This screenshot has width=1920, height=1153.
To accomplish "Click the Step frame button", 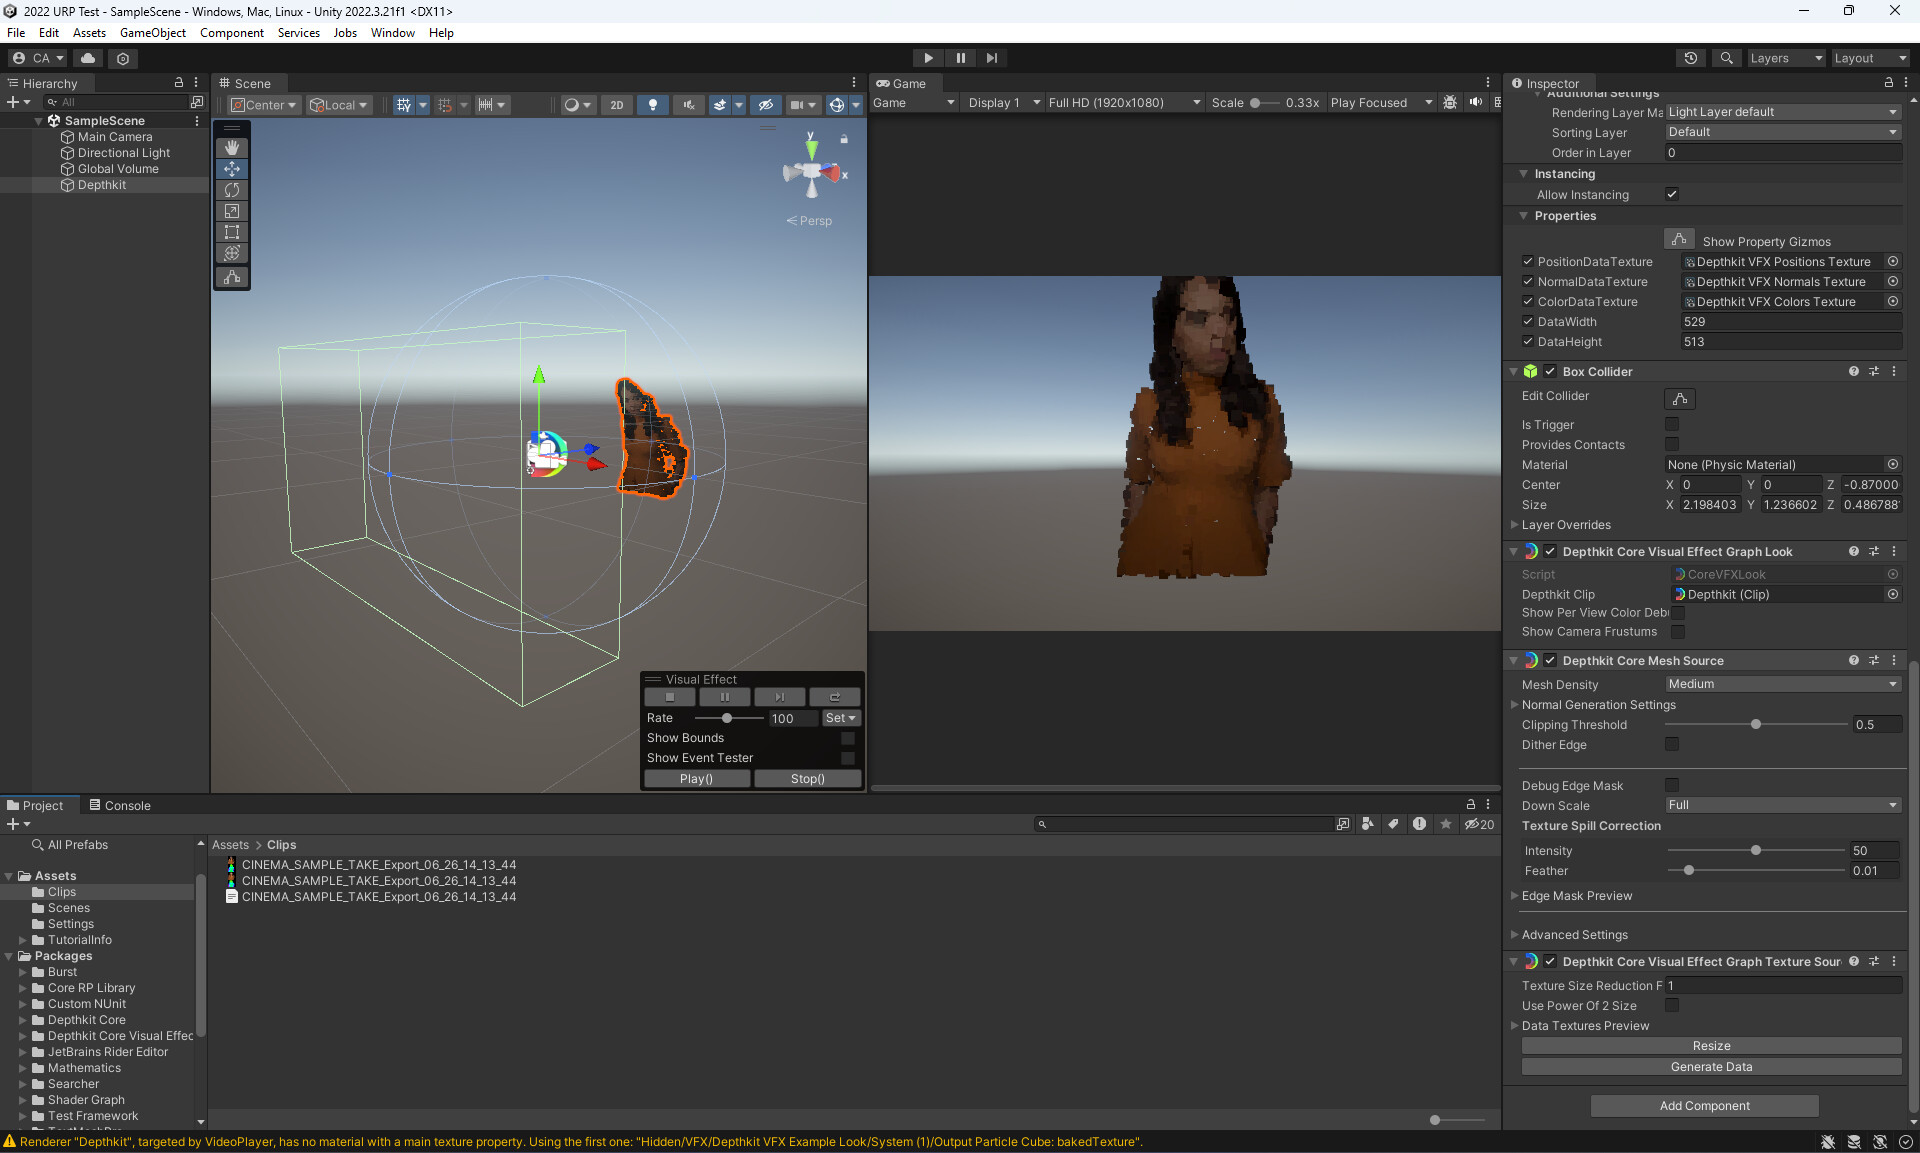I will point(991,58).
